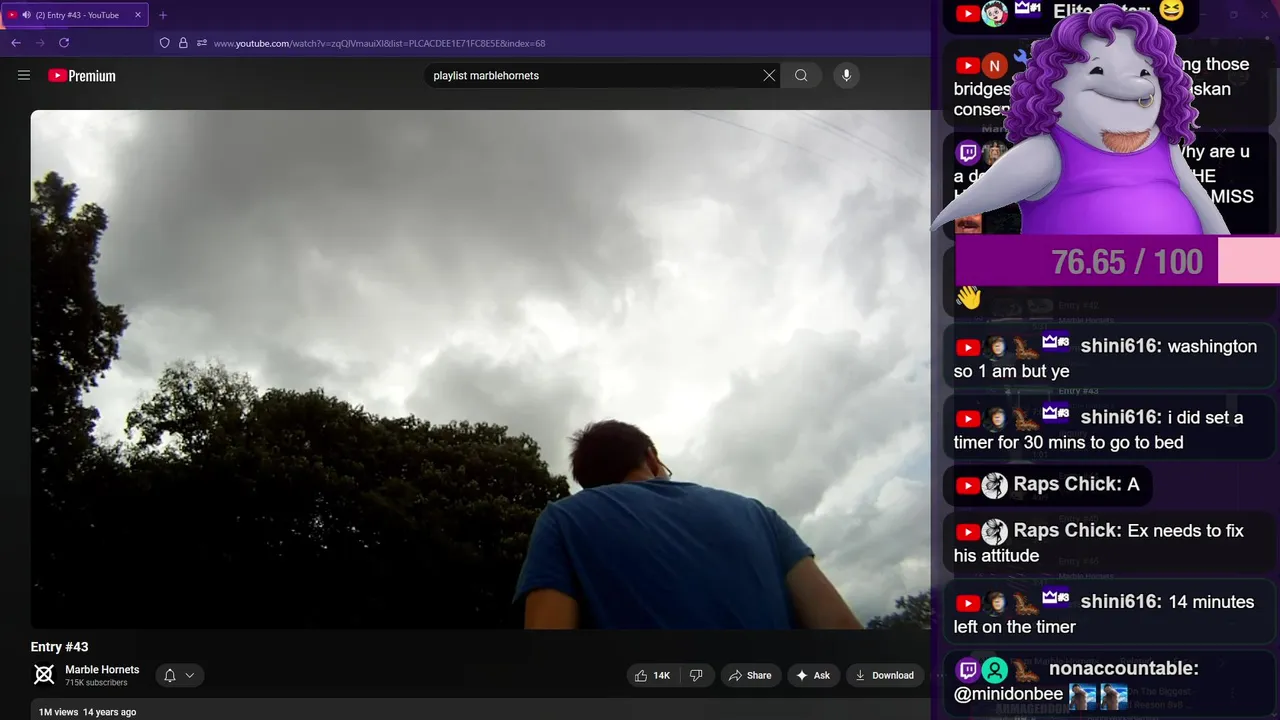The image size is (1280, 720).
Task: Like the video with 14K likes
Action: (652, 676)
